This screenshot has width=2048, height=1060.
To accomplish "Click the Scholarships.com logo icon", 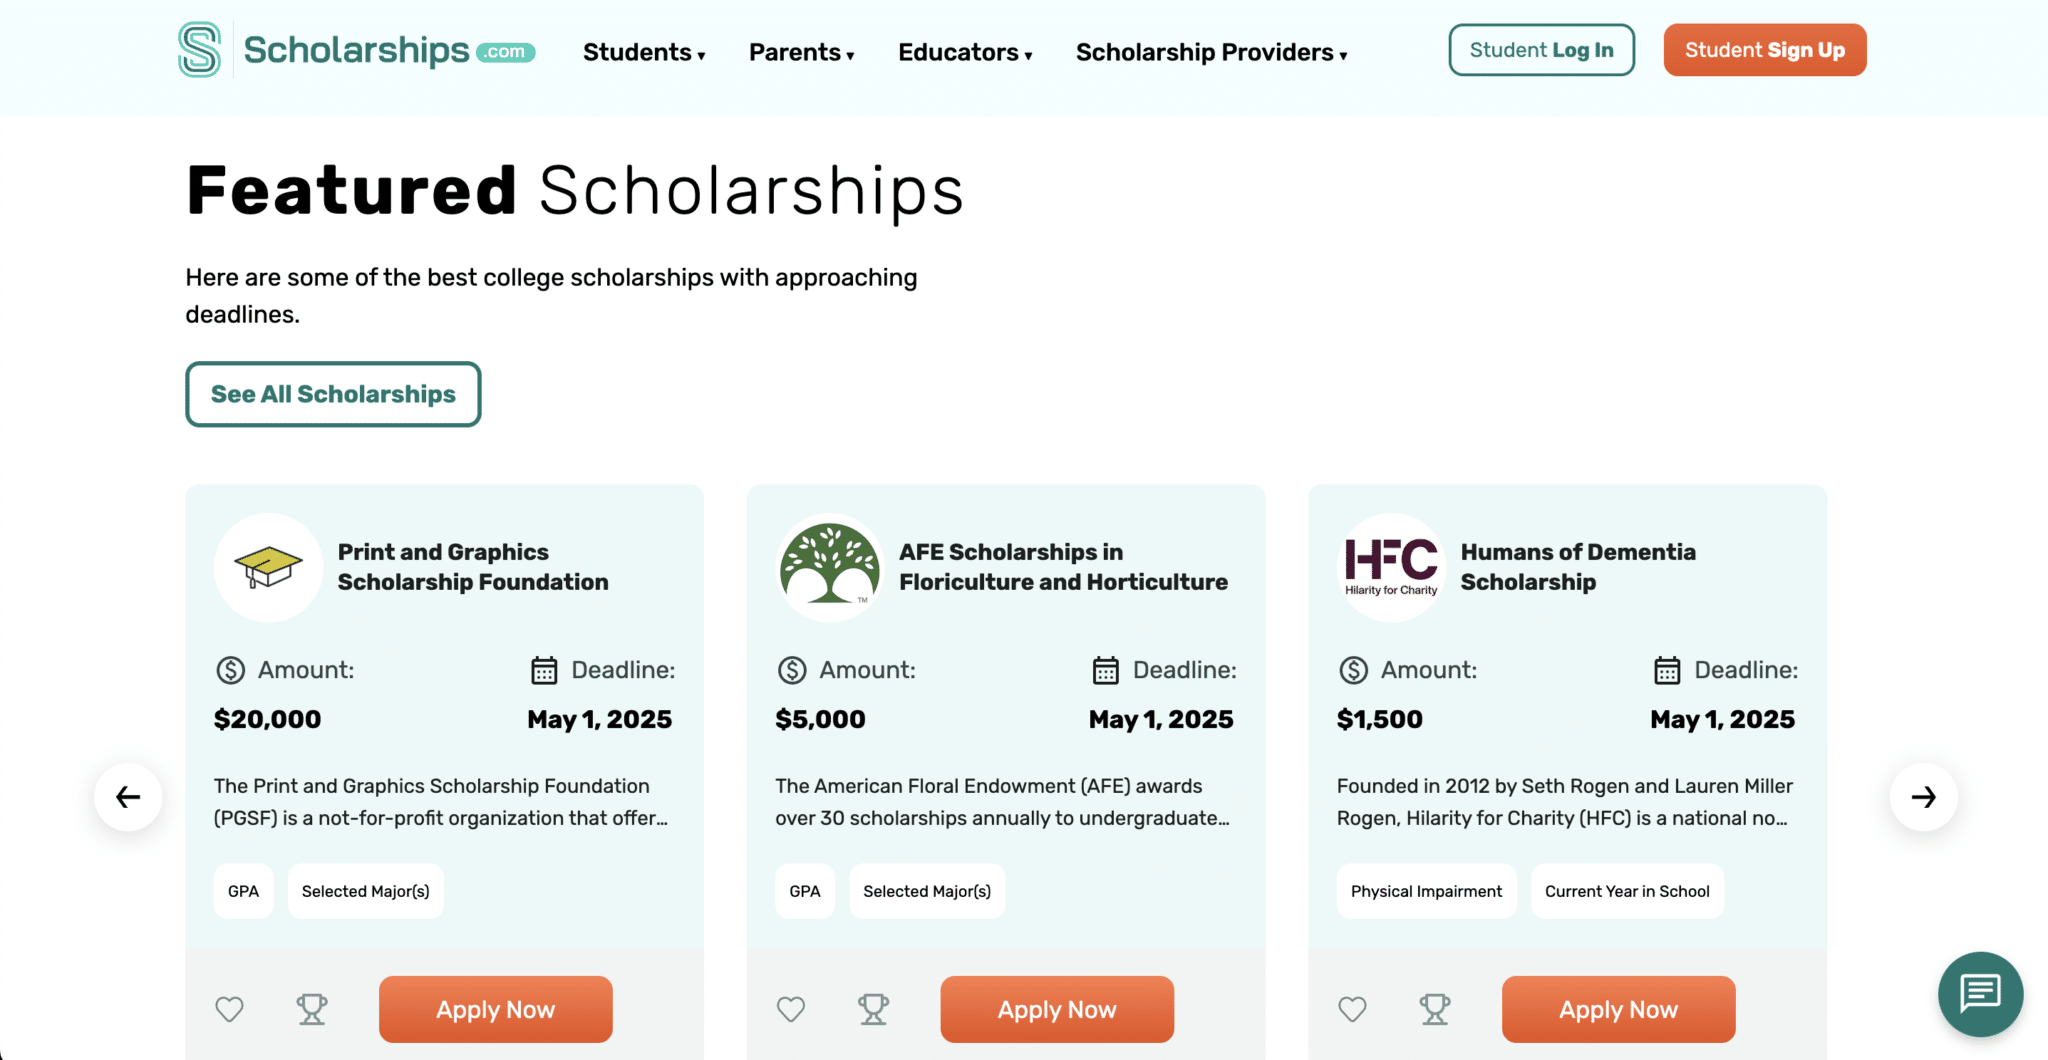I will pos(199,50).
